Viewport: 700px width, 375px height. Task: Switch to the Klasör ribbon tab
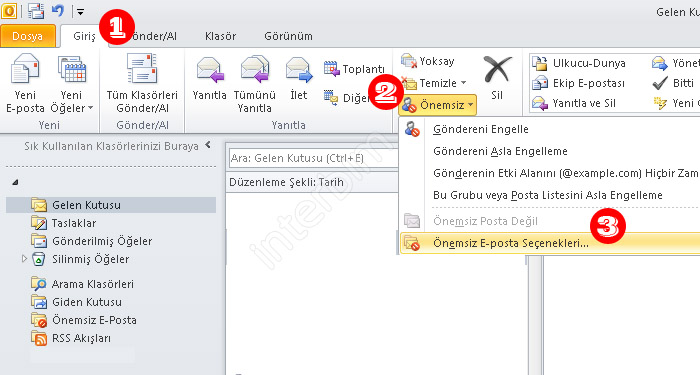point(221,36)
